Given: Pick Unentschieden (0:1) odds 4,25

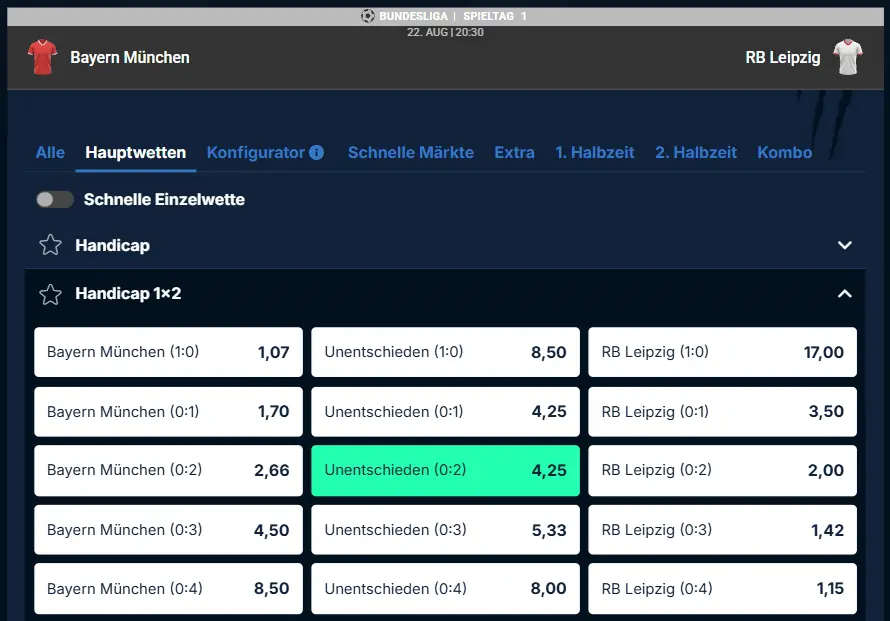Looking at the screenshot, I should [x=446, y=412].
